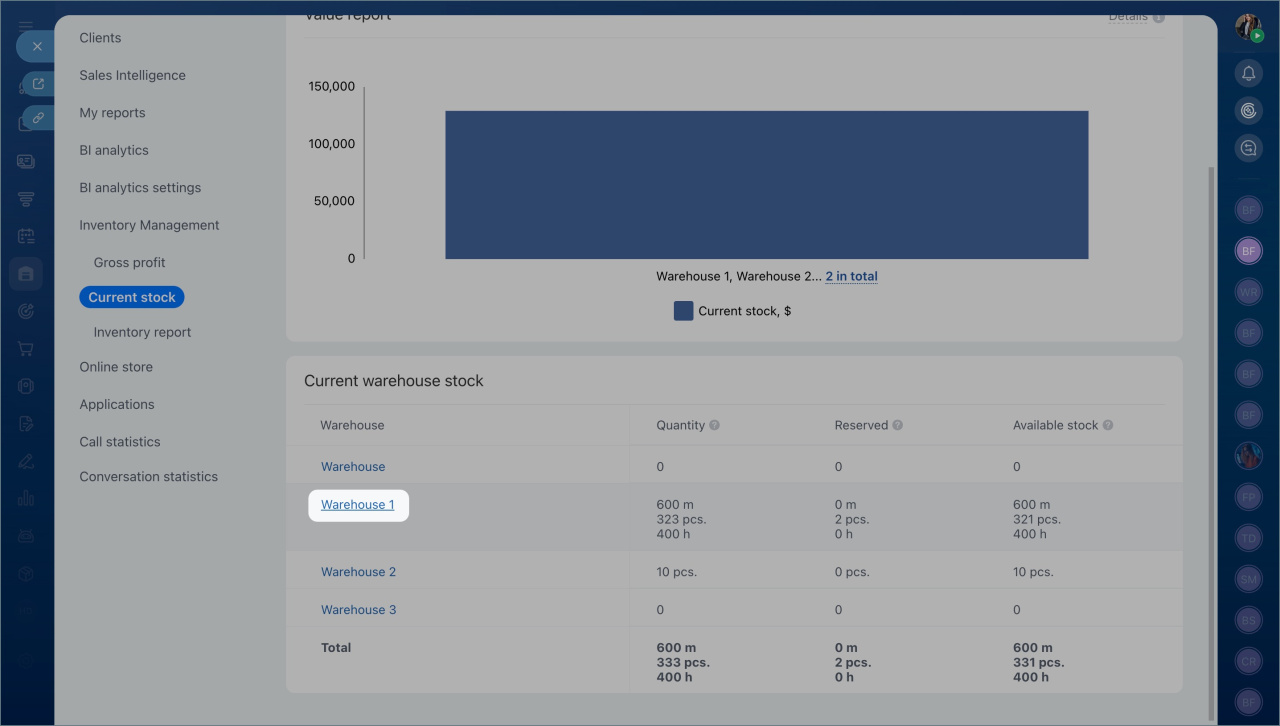1280x726 pixels.
Task: Open the user profile avatar at top right
Action: (1248, 28)
